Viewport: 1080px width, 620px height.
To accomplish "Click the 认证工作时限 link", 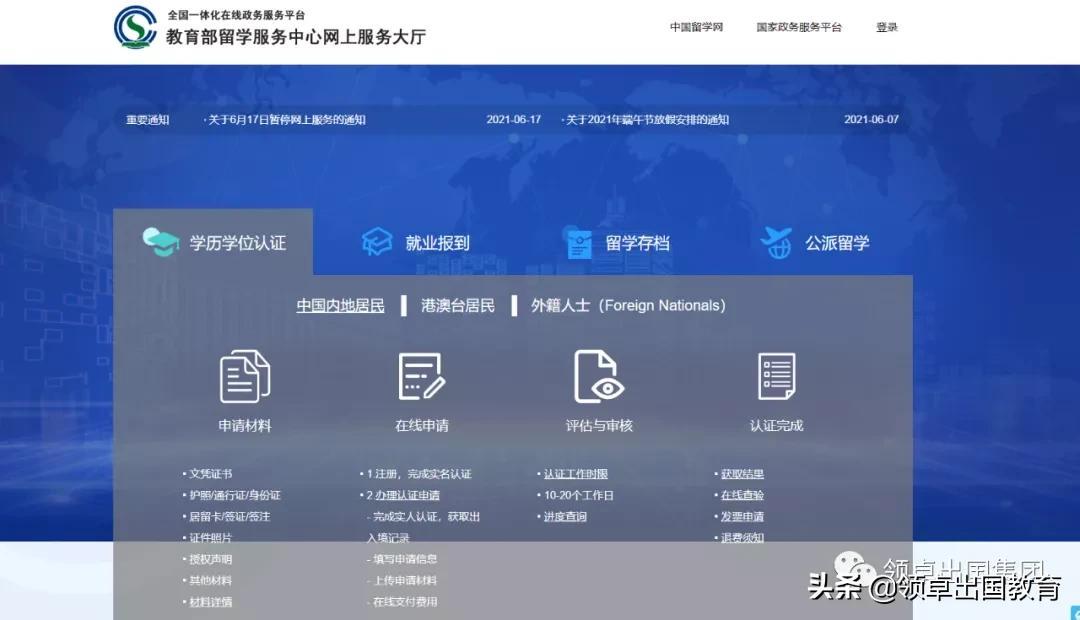I will point(575,474).
